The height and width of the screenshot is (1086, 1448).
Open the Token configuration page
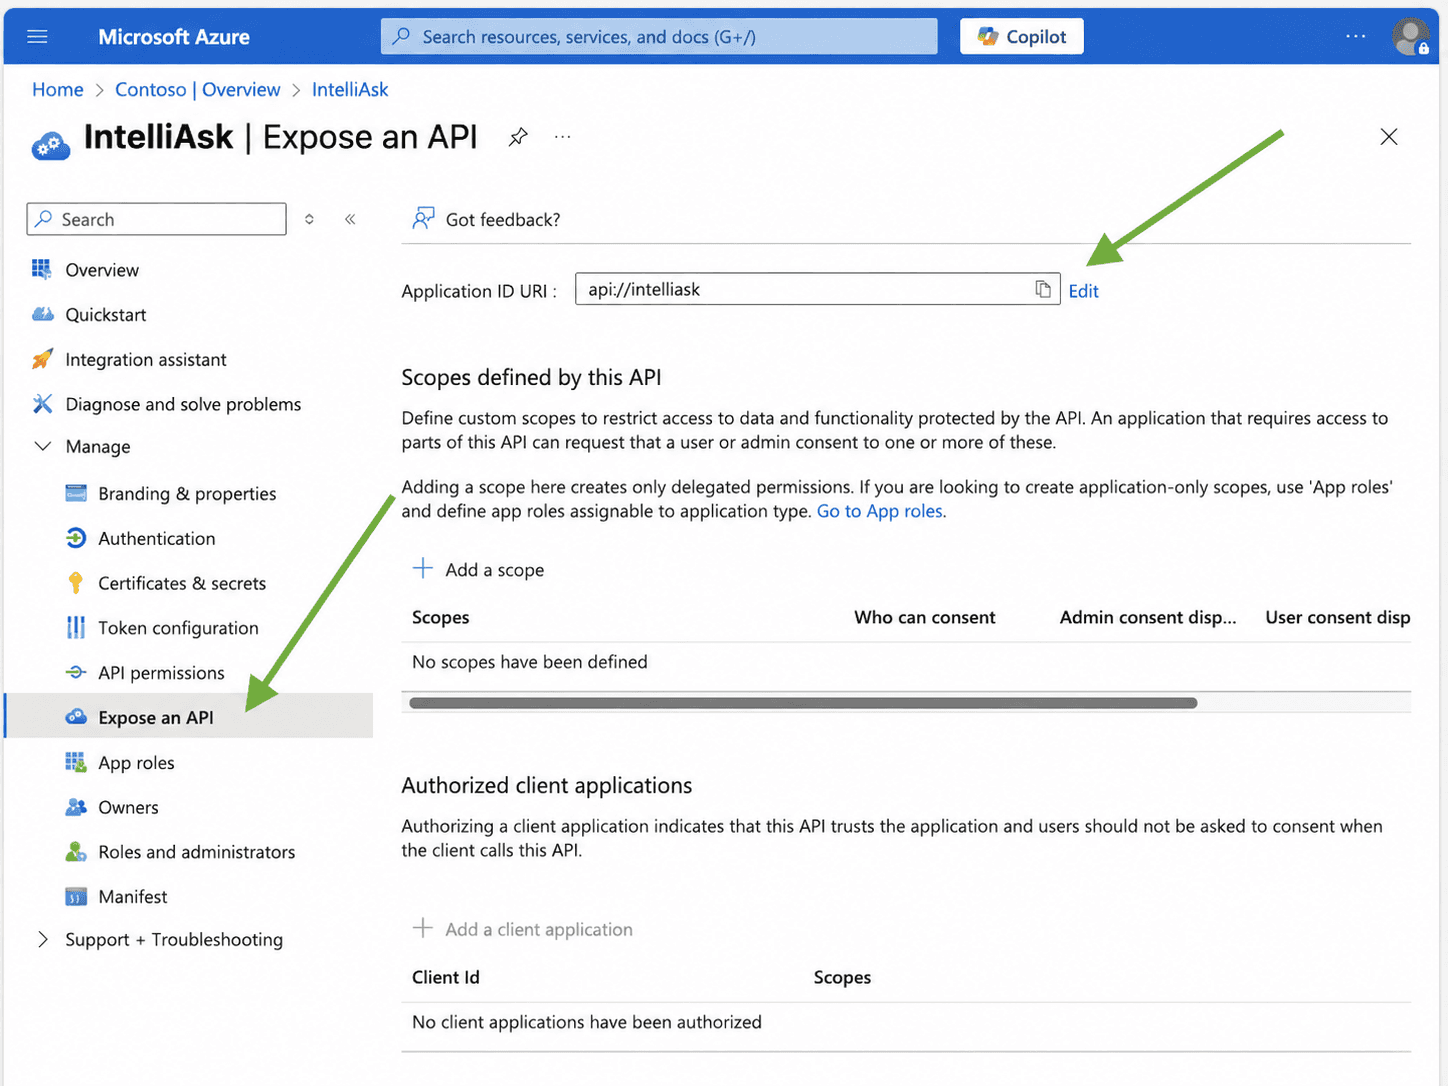coord(178,628)
